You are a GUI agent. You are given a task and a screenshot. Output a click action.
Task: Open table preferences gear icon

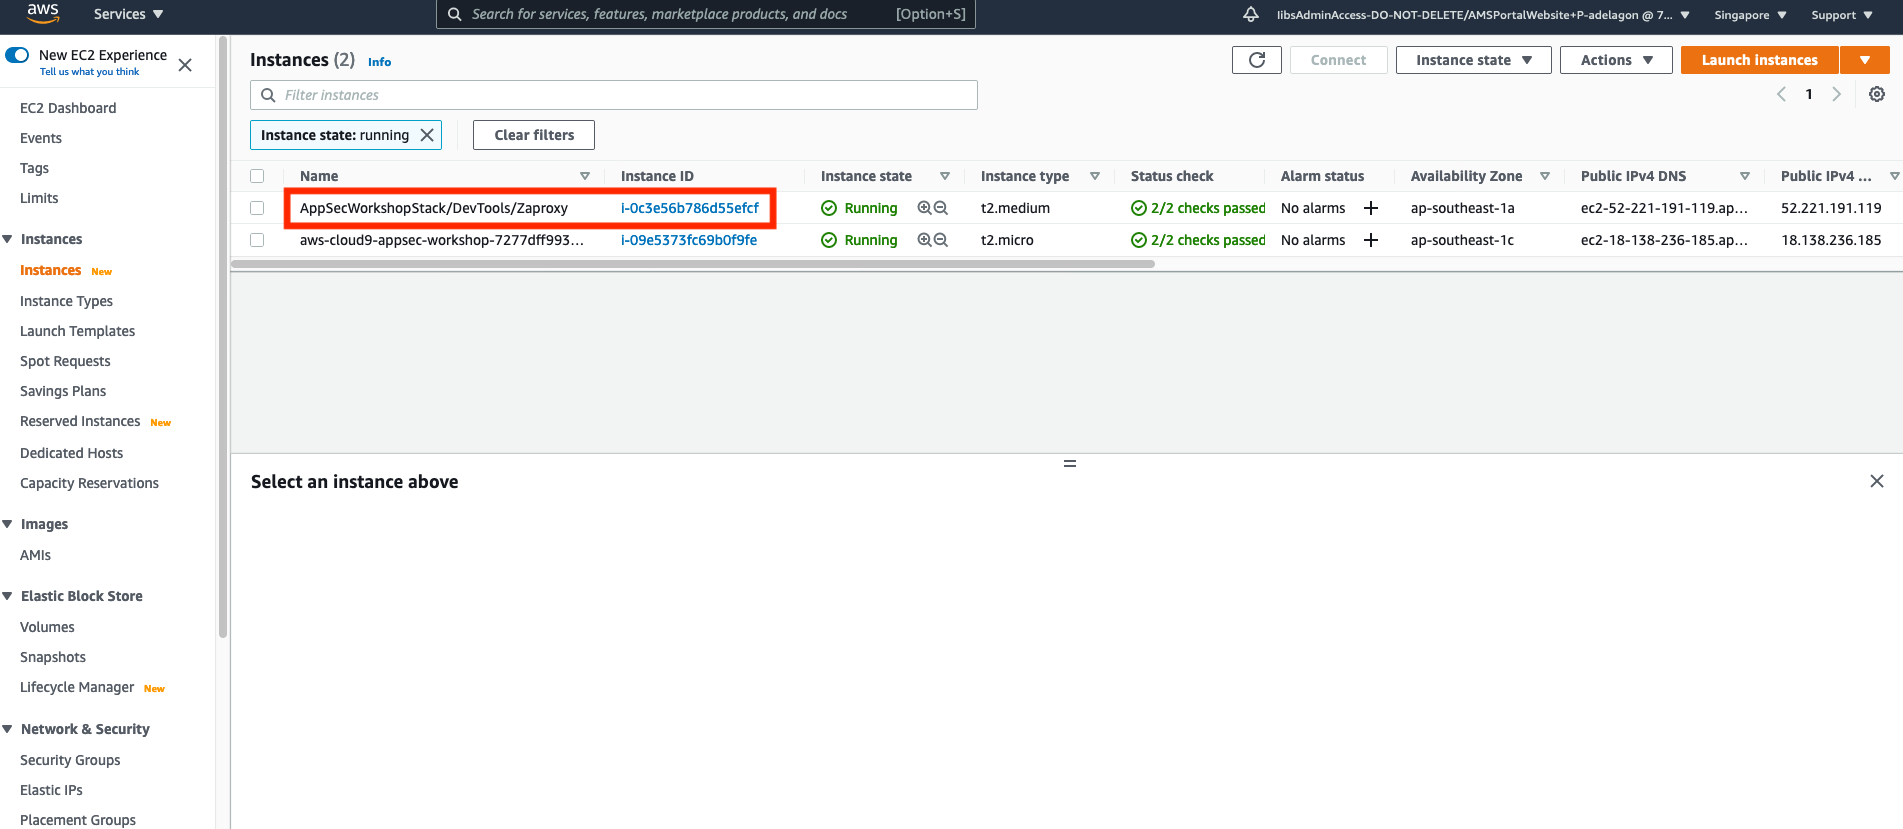[1877, 94]
